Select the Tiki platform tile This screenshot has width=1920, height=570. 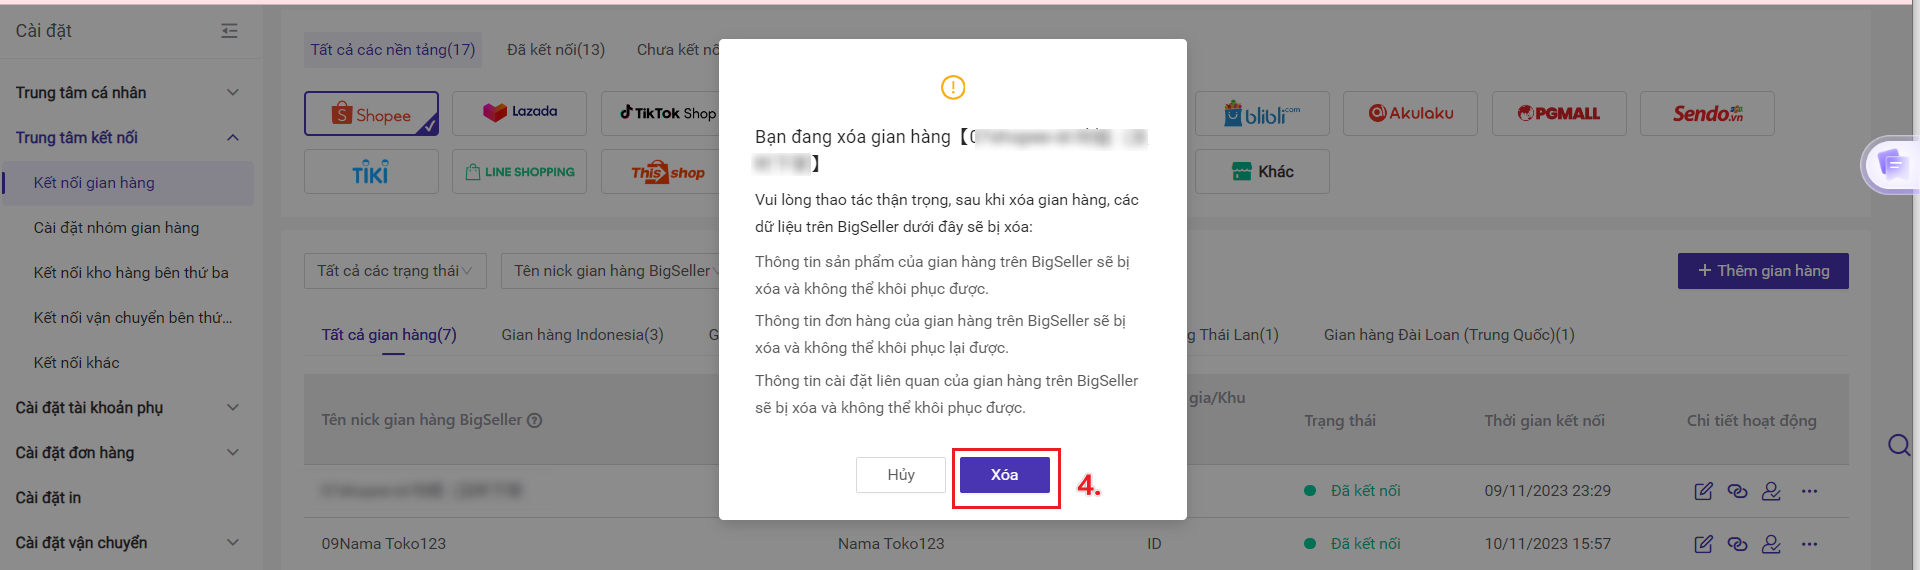tap(371, 172)
